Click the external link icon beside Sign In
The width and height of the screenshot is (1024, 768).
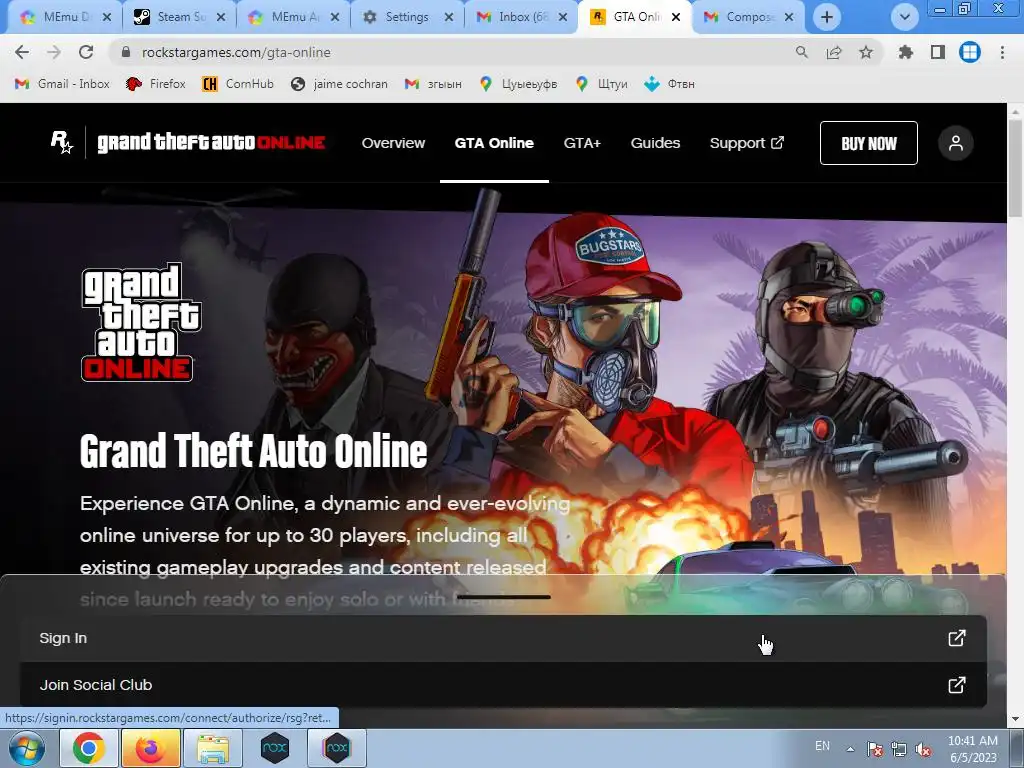[x=957, y=638]
